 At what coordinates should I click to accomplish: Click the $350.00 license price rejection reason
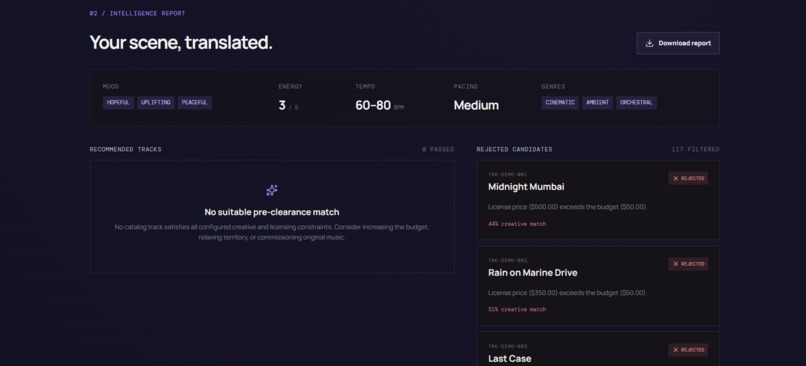(567, 293)
